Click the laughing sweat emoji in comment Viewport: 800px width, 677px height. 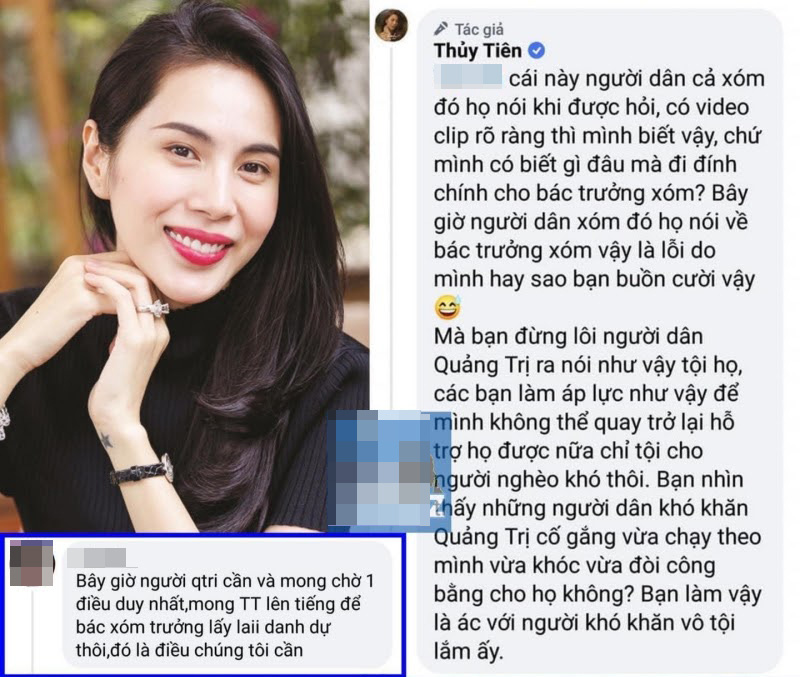(448, 307)
